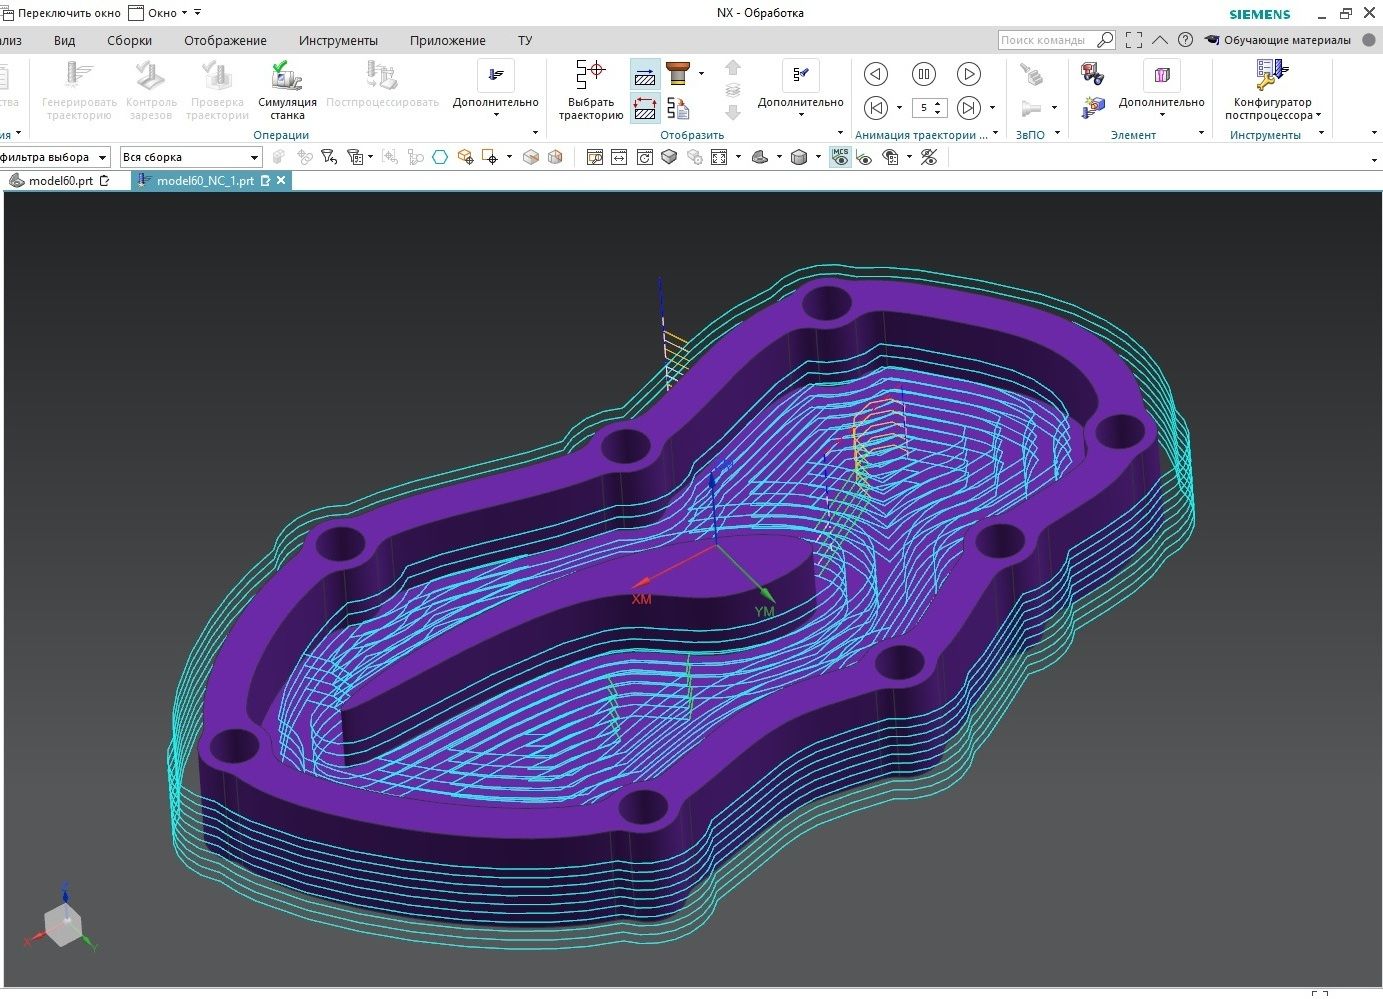Expand the Вся сборка selection scope dropdown
Viewport: 1383px width, 999px height.
pos(254,157)
